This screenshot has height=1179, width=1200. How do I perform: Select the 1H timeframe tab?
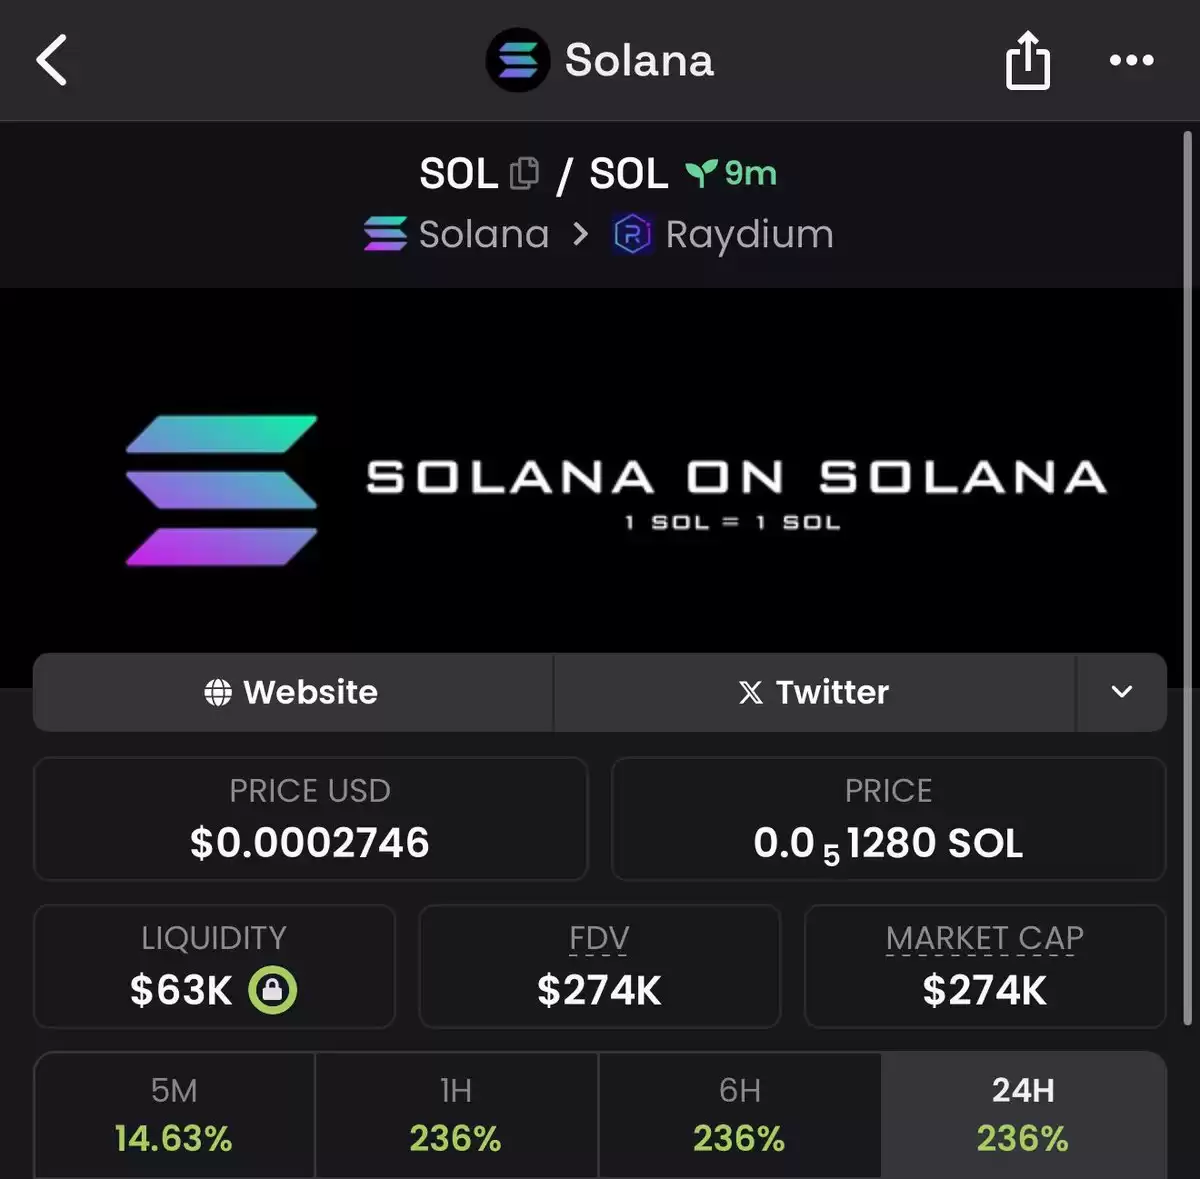pos(456,1115)
